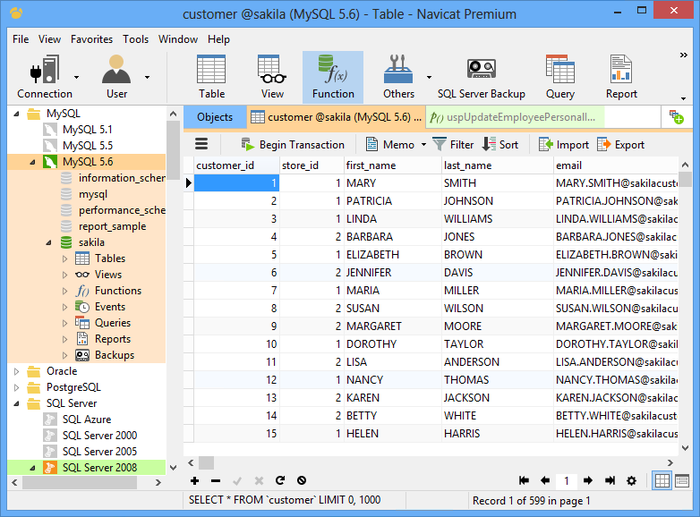The image size is (700, 517).
Task: Click the tree panel horizontal scrollbar thumb
Action: point(79,482)
